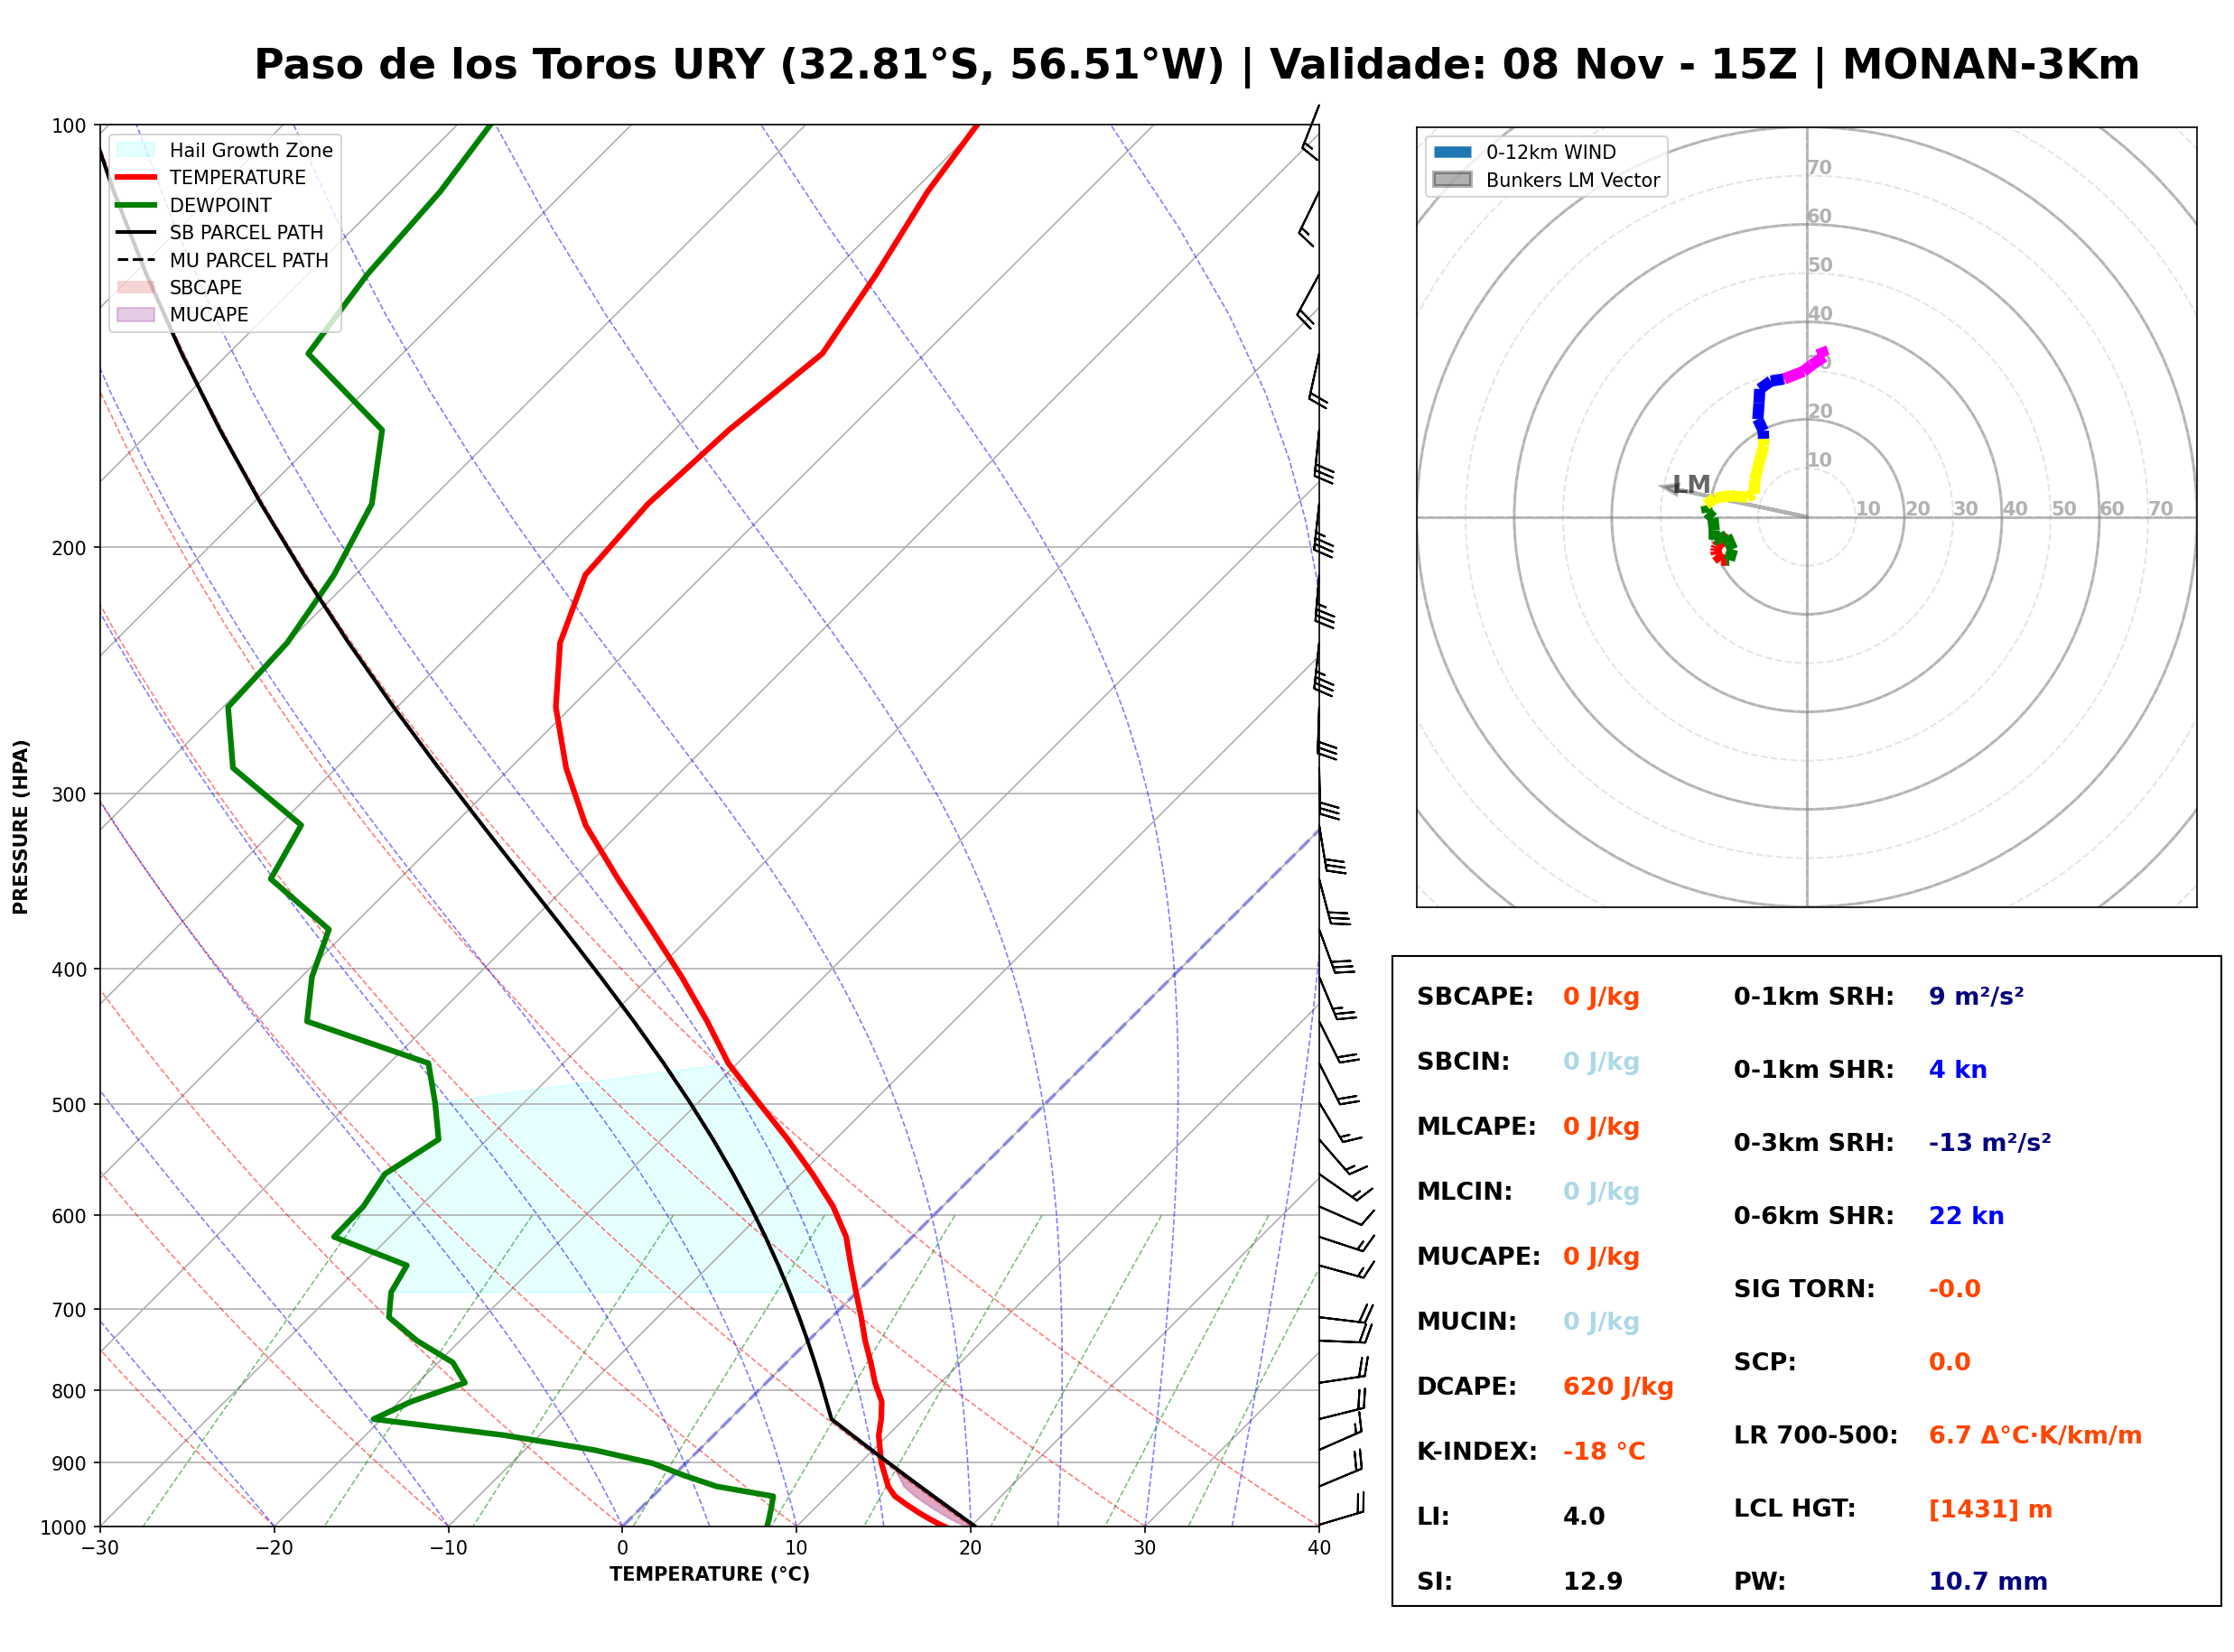The height and width of the screenshot is (1652, 2234).
Task: Click the TEMPERATURE (°C) axis label
Action: 710,1574
